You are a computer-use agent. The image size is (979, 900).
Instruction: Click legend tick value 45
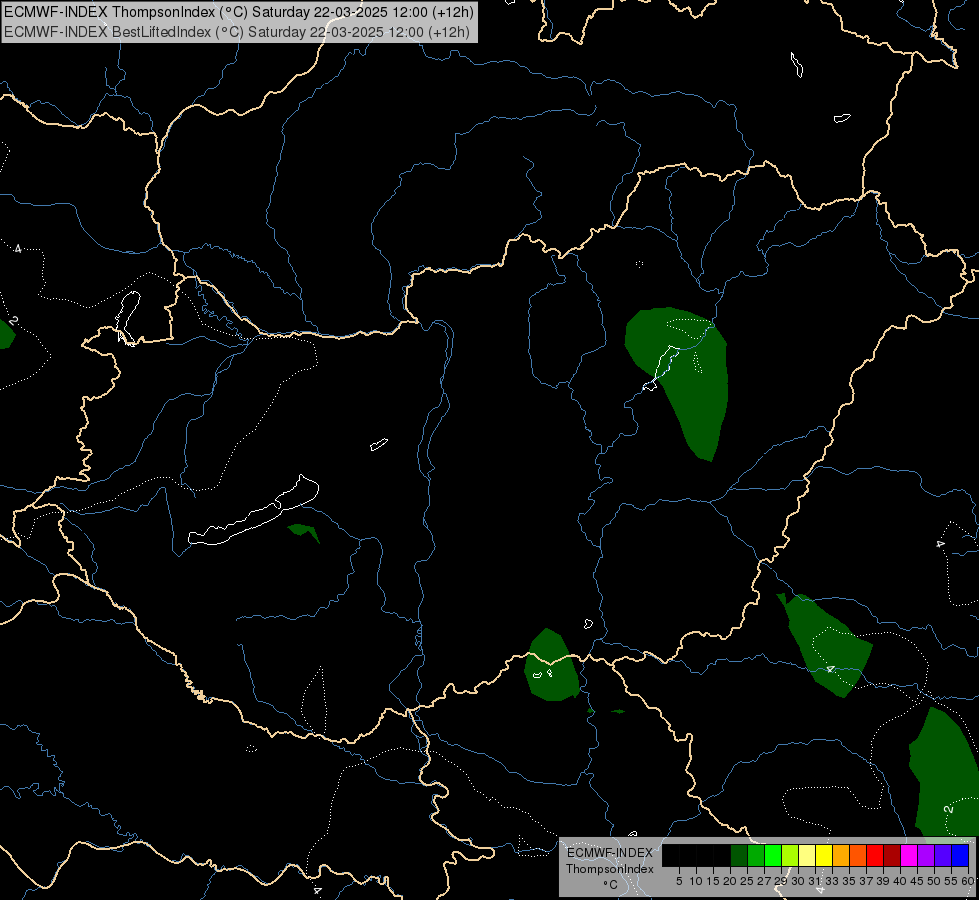917,881
